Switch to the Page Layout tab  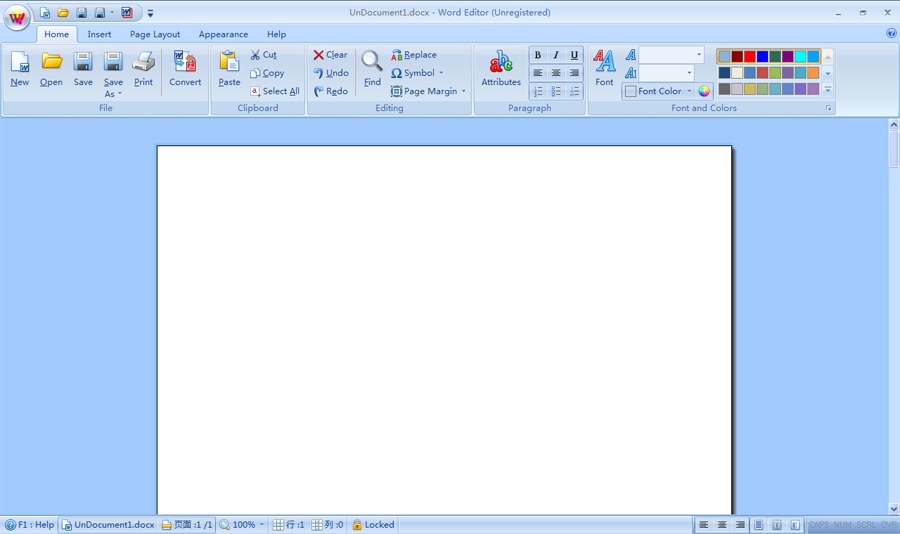coord(155,34)
